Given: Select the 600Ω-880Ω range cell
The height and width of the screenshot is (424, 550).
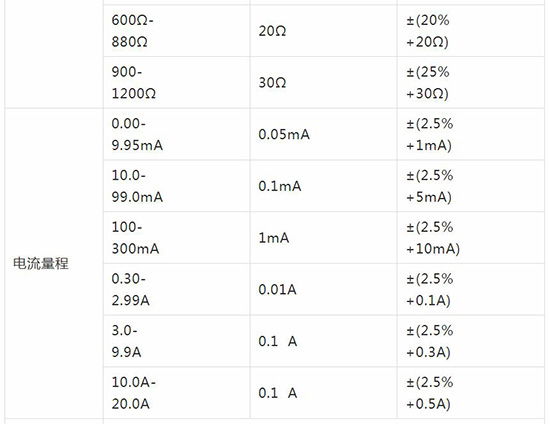Looking at the screenshot, I should pos(177,31).
